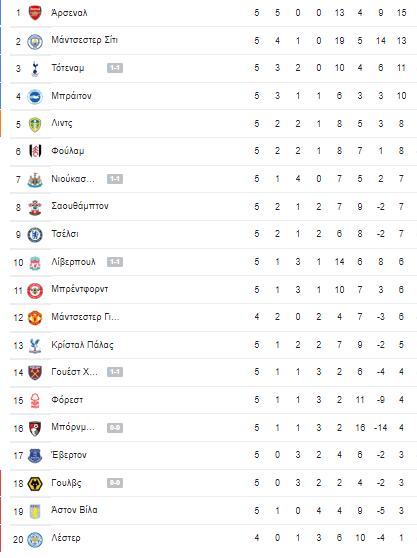Image resolution: width=417 pixels, height=558 pixels.
Task: Select the Tottenham cockerel crest icon
Action: [35, 69]
